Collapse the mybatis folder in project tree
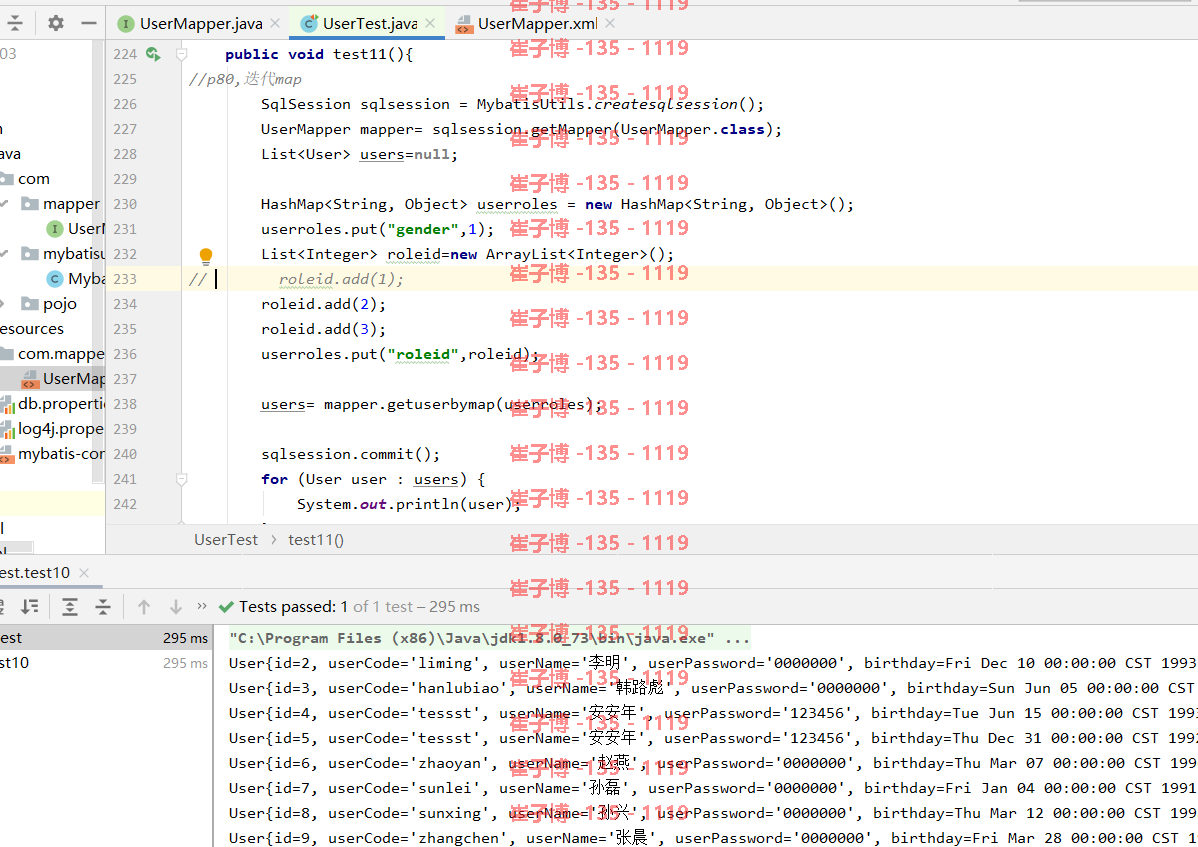Image resolution: width=1198 pixels, height=847 pixels. [5, 253]
